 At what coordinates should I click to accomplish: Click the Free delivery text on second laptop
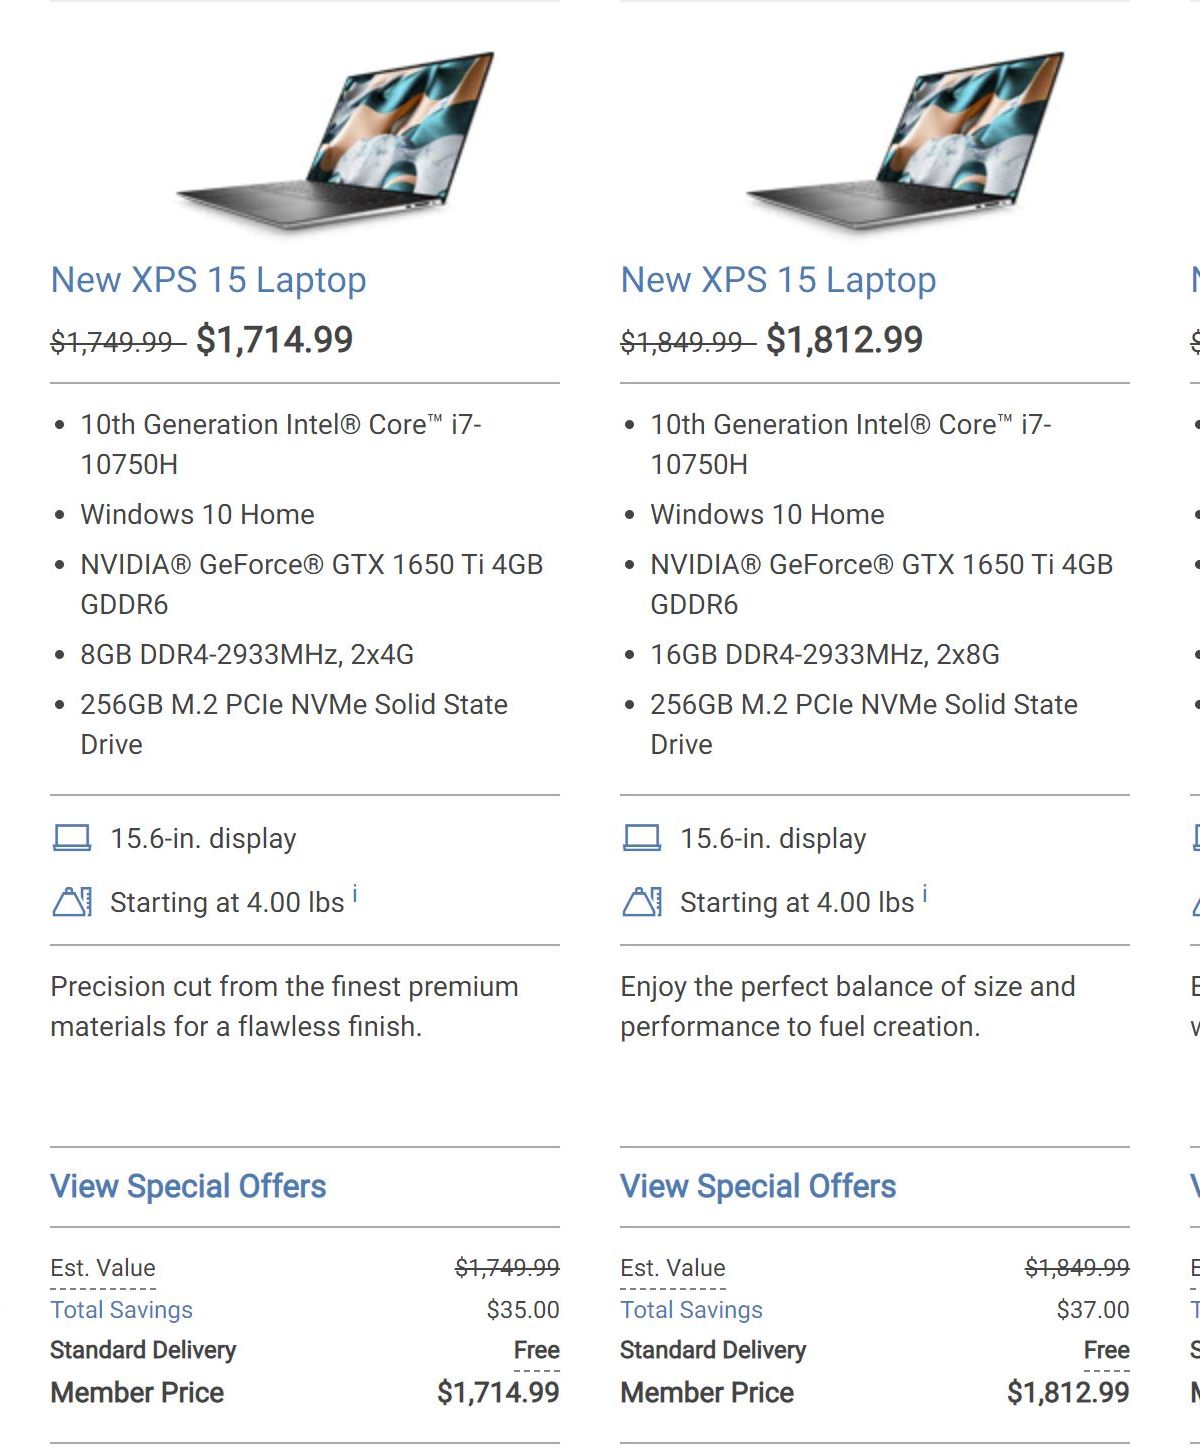click(1107, 1350)
